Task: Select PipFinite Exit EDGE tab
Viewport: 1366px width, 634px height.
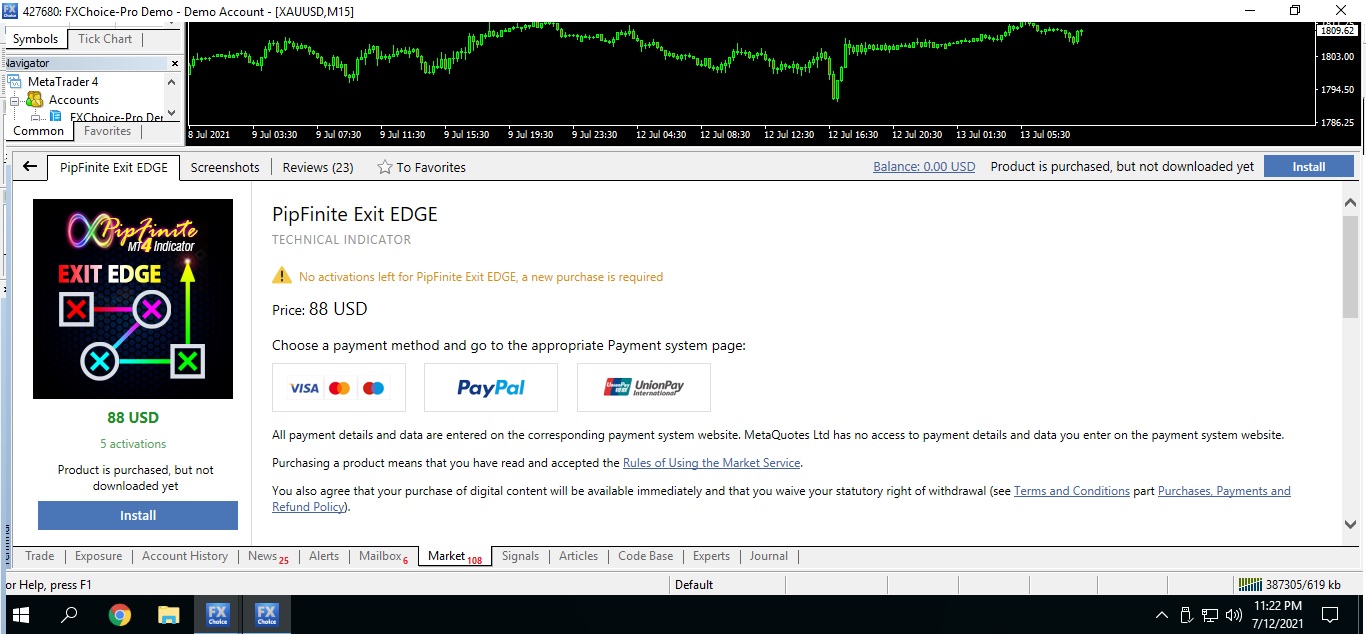Action: tap(114, 167)
